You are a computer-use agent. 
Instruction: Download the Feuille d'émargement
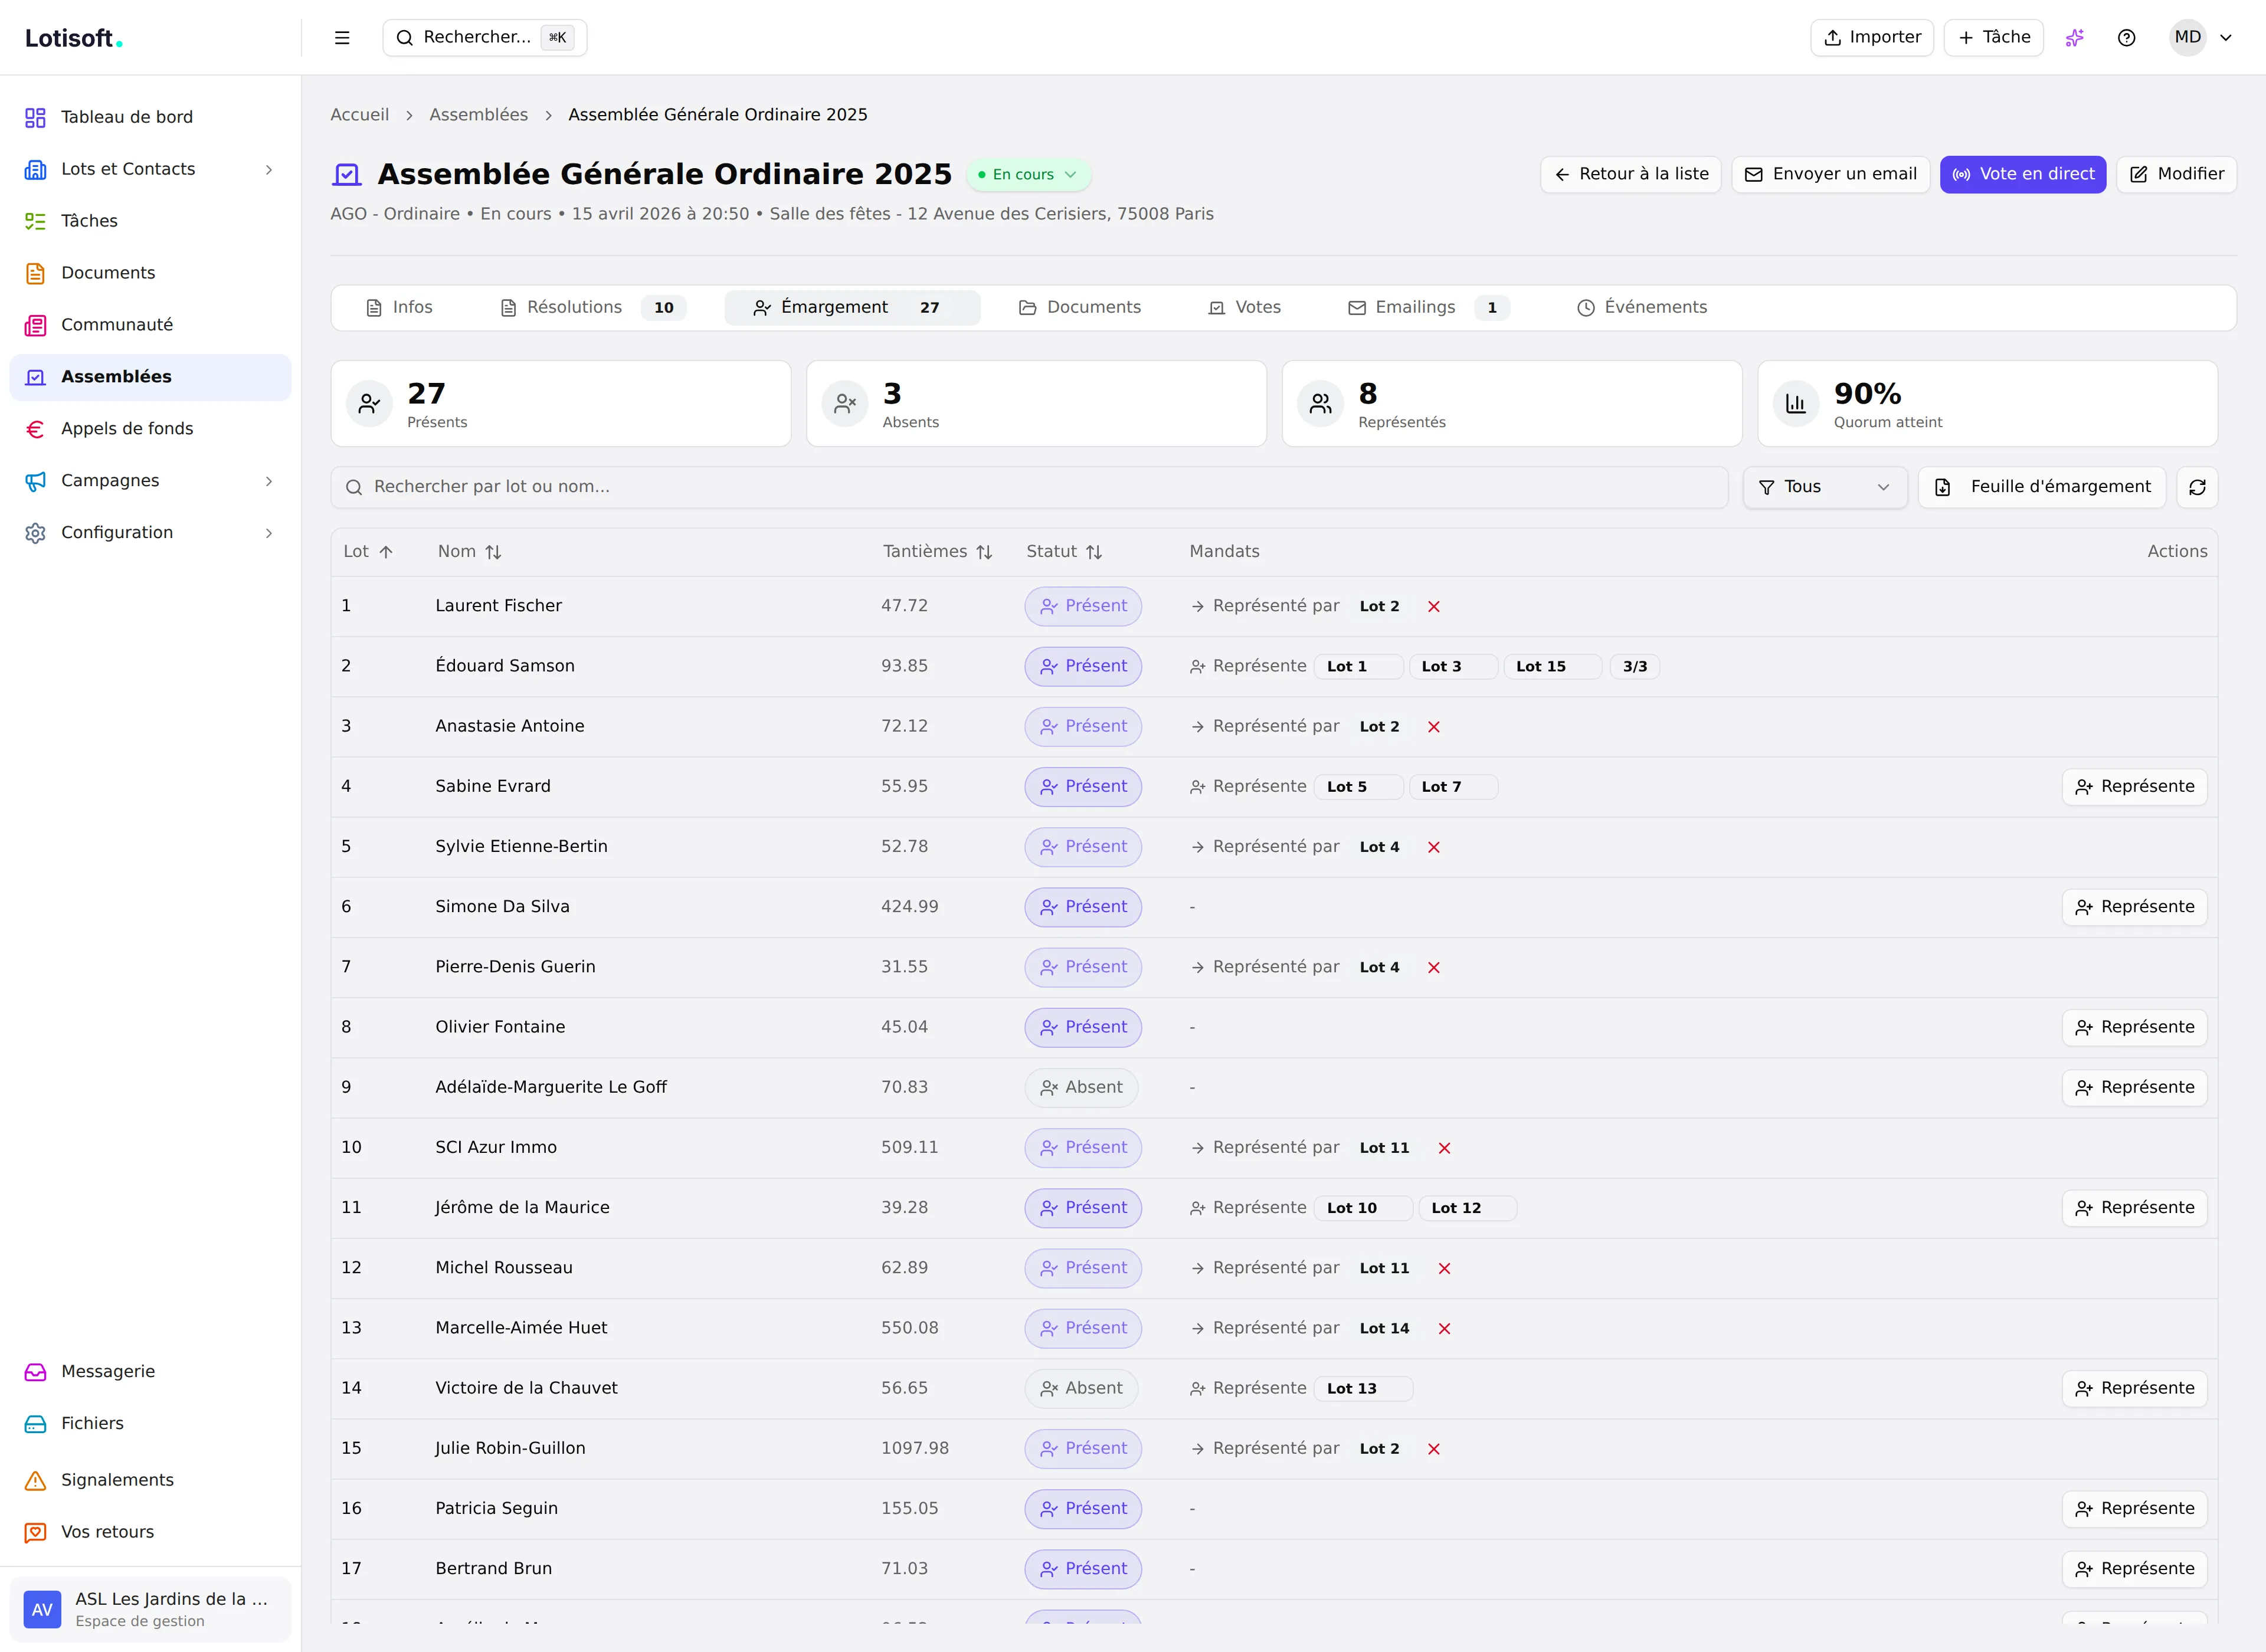2042,487
